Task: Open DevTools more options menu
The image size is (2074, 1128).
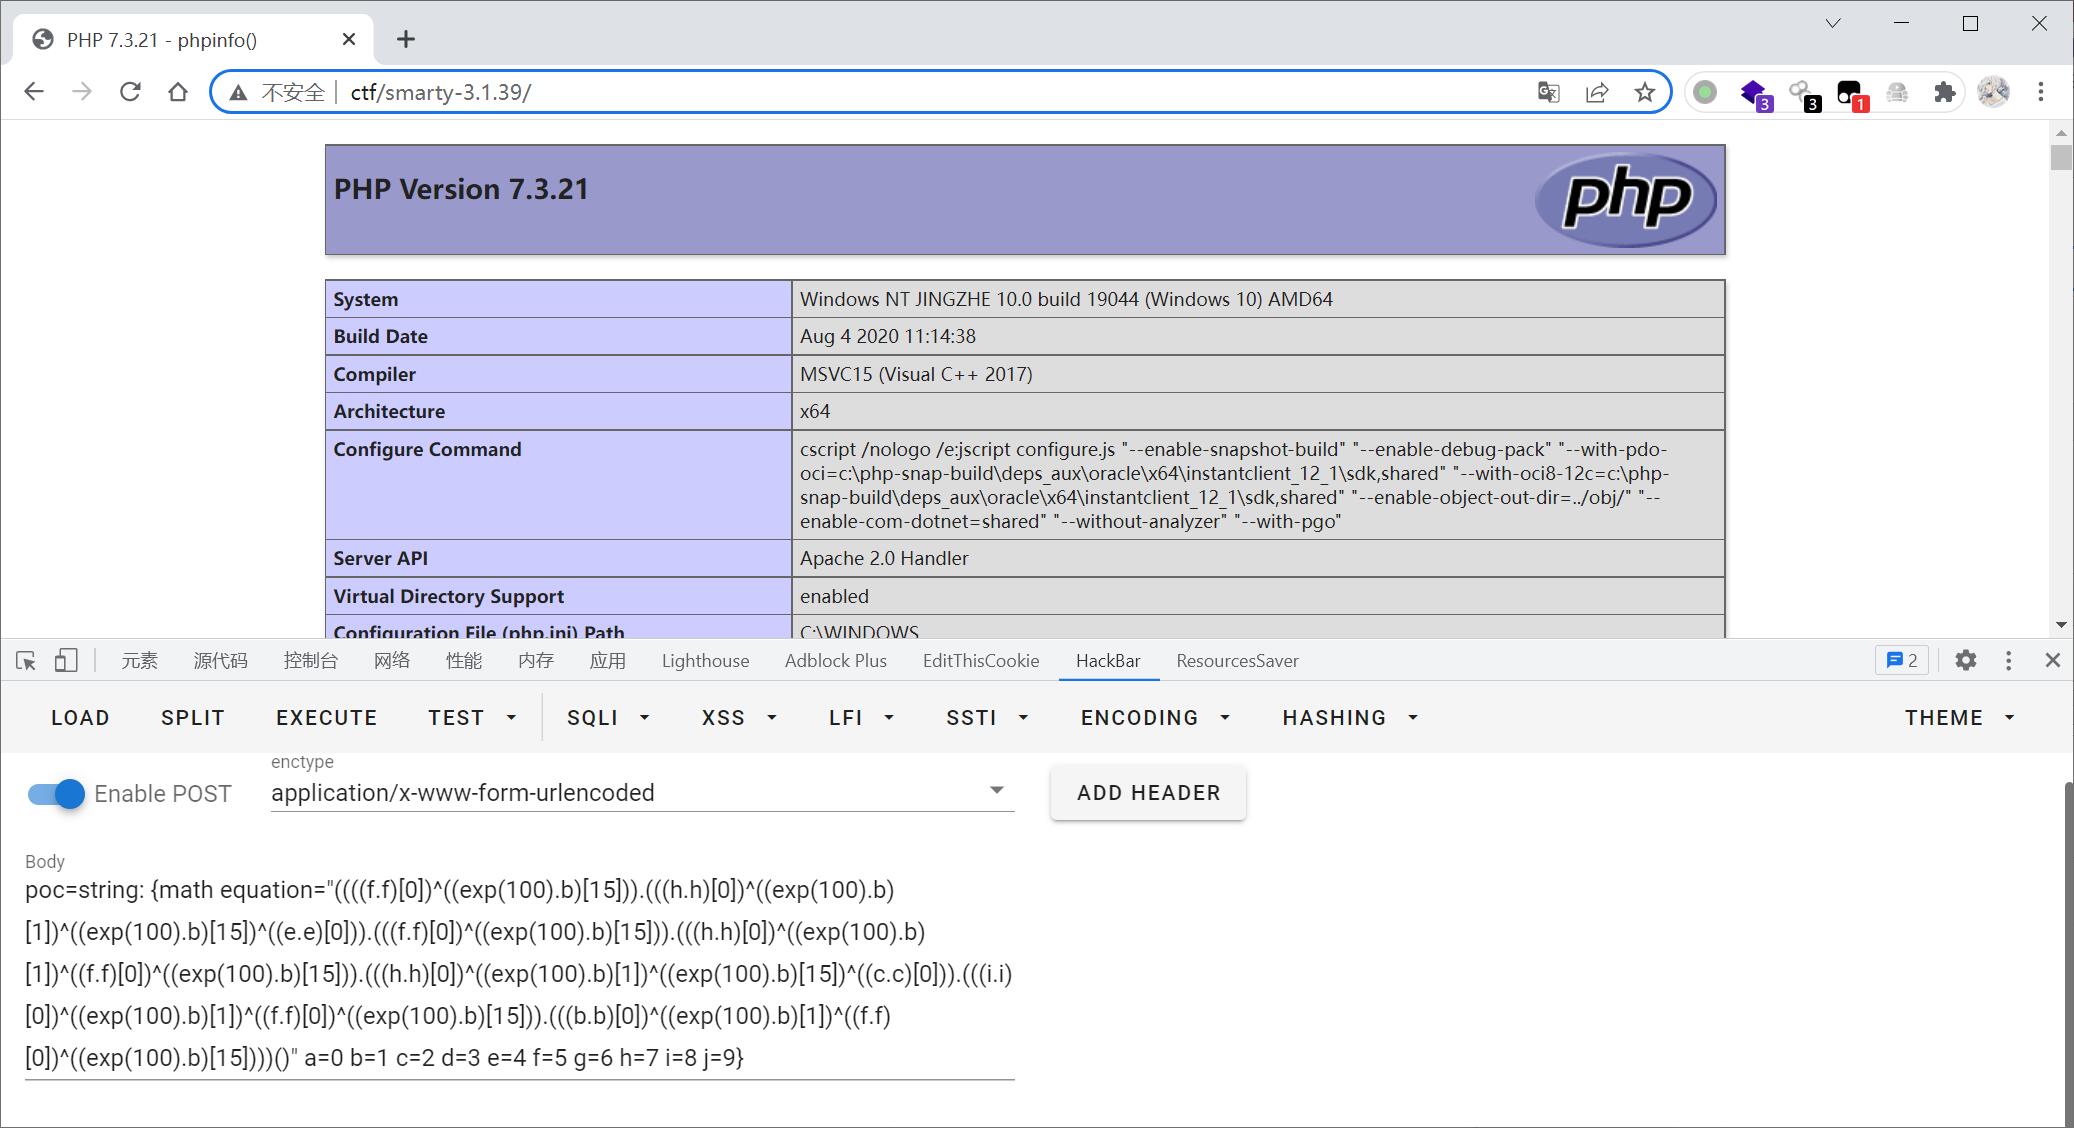Action: point(2008,661)
